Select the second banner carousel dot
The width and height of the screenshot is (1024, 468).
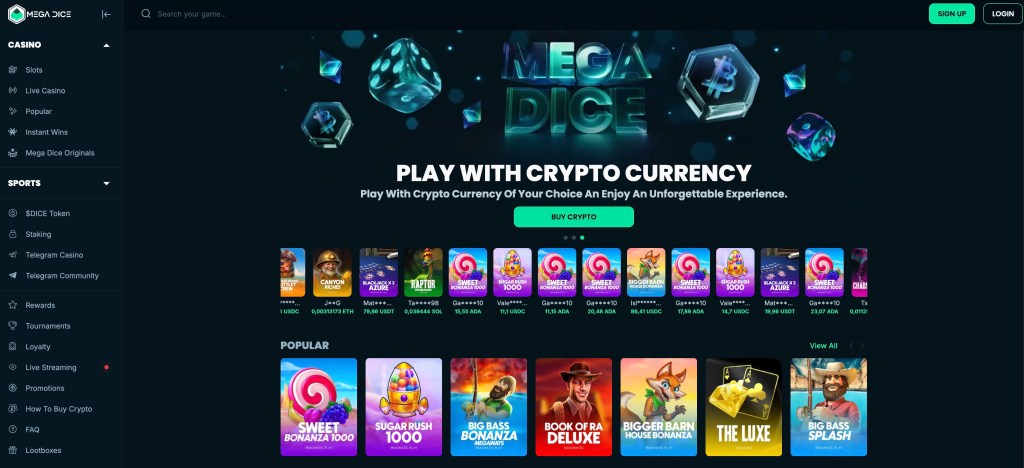pyautogui.click(x=573, y=238)
